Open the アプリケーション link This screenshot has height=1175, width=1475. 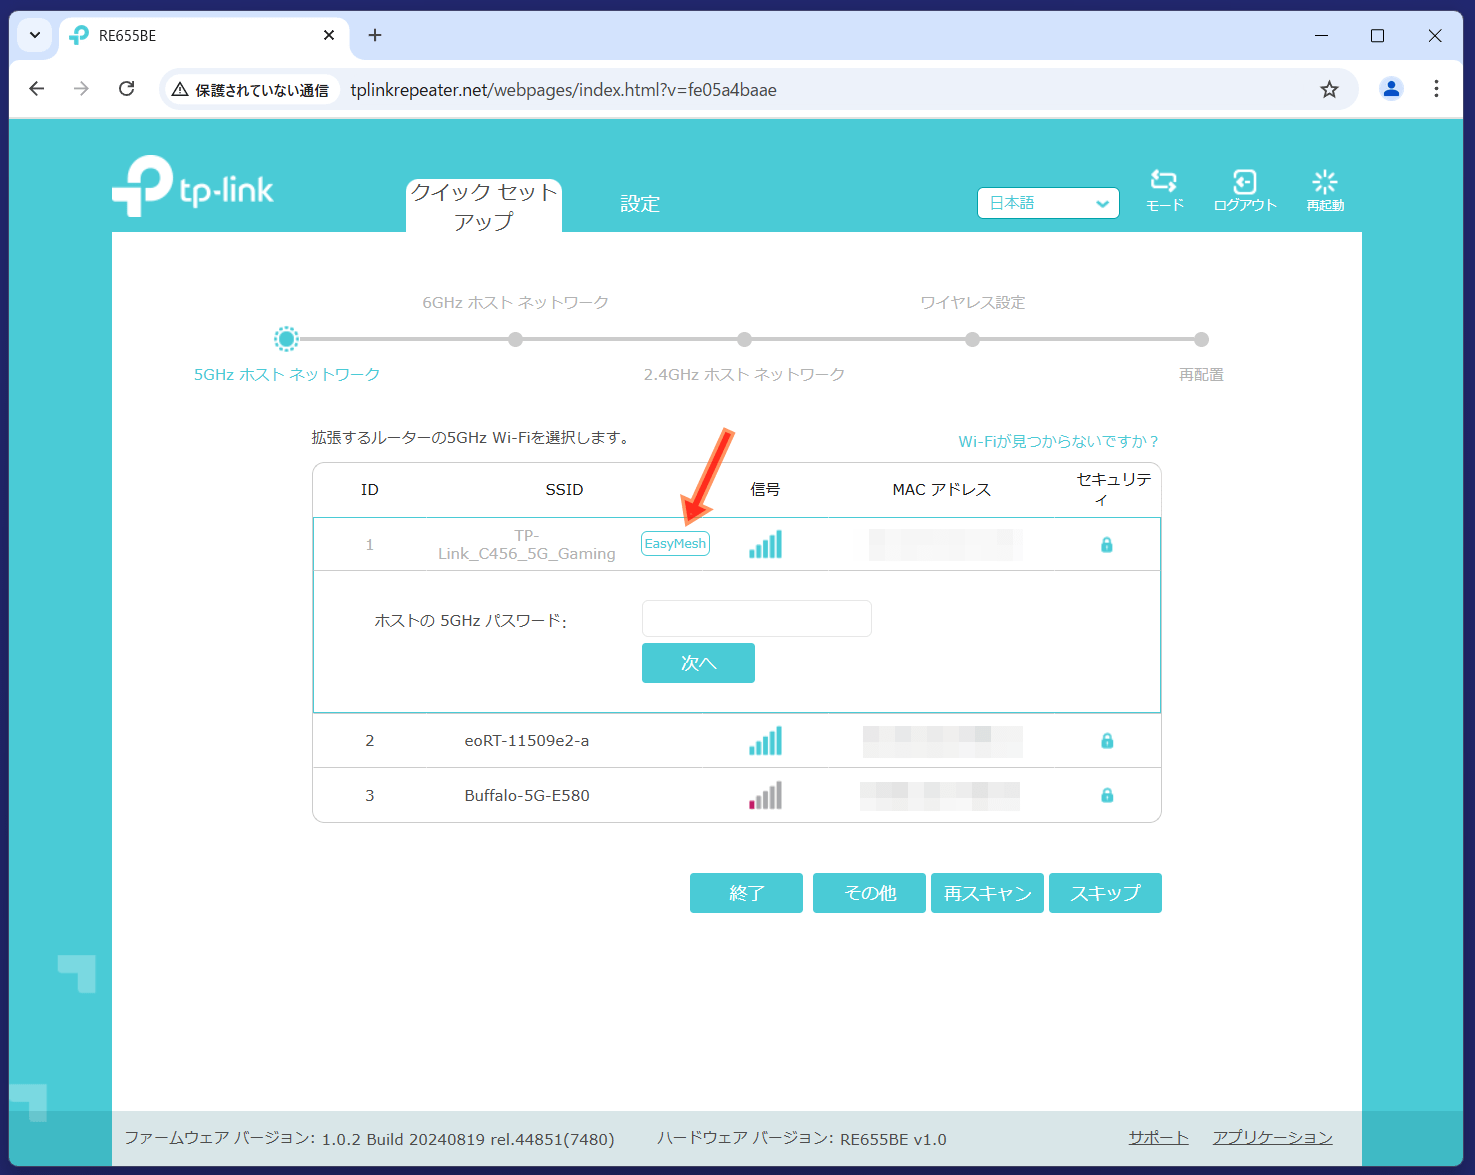coord(1272,1138)
